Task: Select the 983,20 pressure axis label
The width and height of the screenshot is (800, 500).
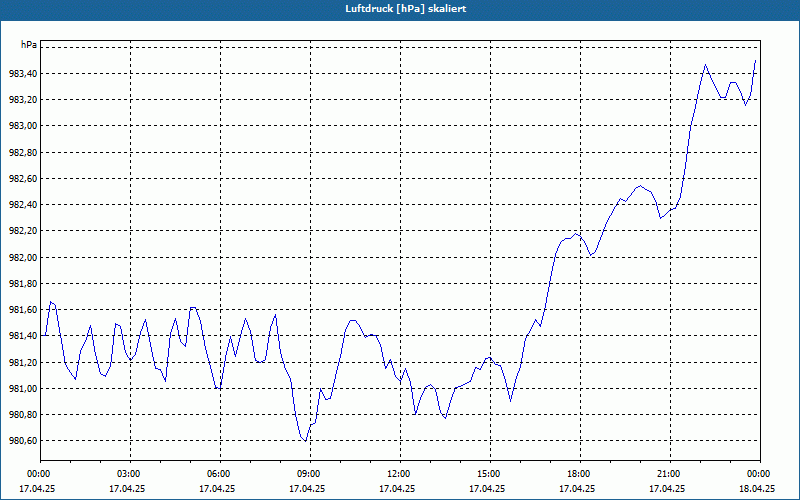Action: pos(23,100)
